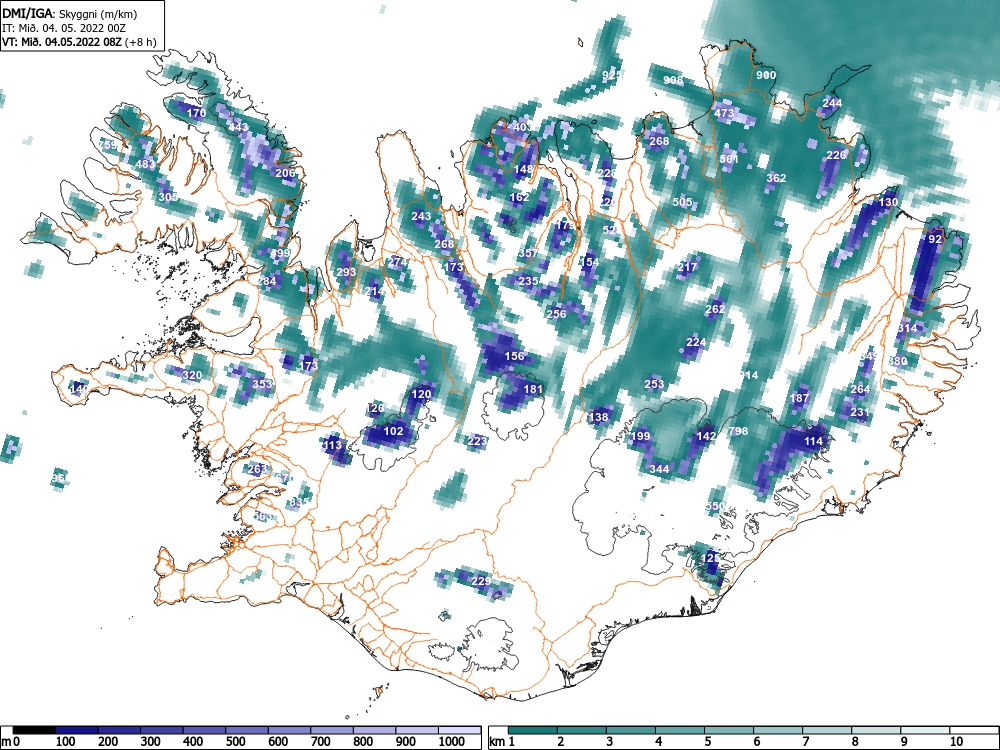
Task: Click the visibility value "262" on the map
Action: (716, 309)
